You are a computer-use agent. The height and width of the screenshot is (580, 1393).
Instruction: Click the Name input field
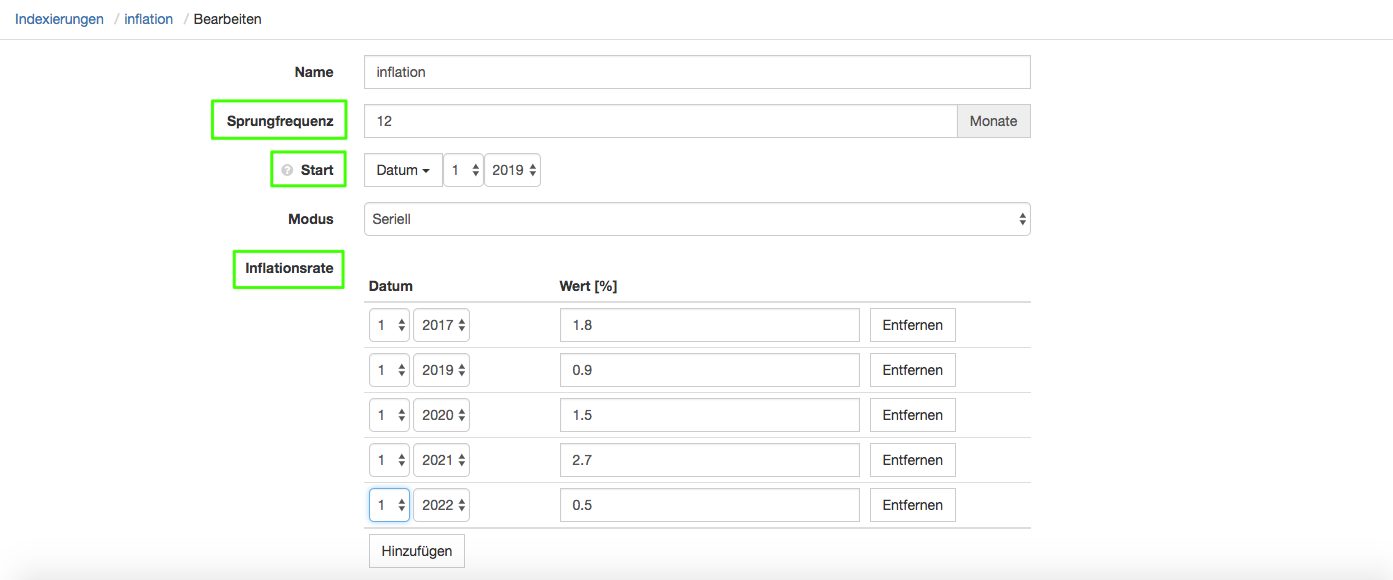[x=696, y=72]
